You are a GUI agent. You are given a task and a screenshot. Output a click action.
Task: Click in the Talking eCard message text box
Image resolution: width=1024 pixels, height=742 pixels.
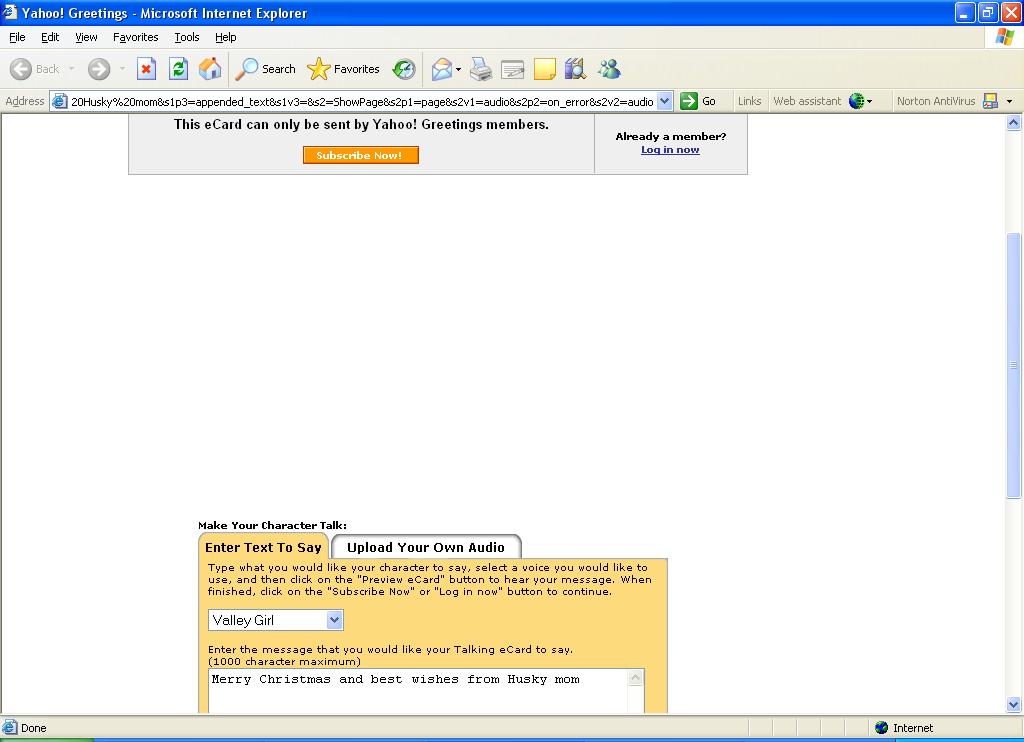point(418,691)
